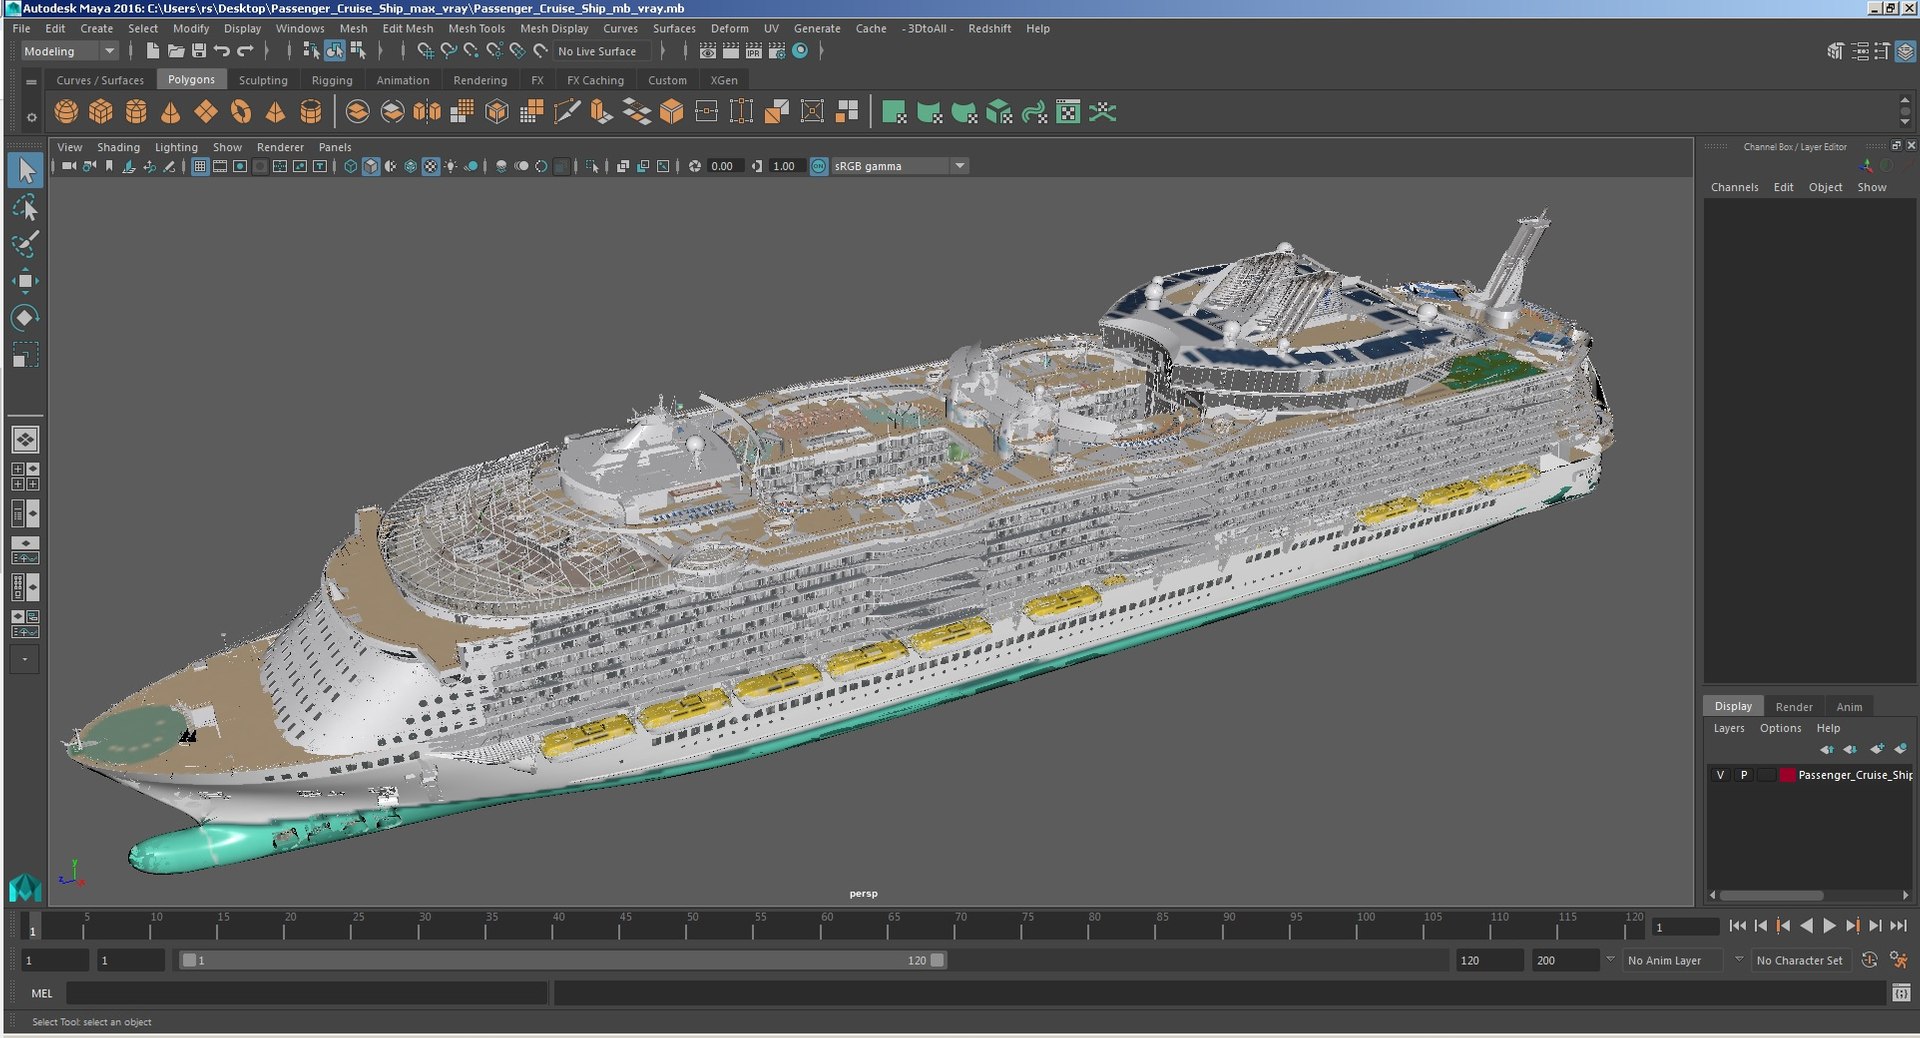Click the Multi-Cut knife shelf icon

[x=567, y=112]
